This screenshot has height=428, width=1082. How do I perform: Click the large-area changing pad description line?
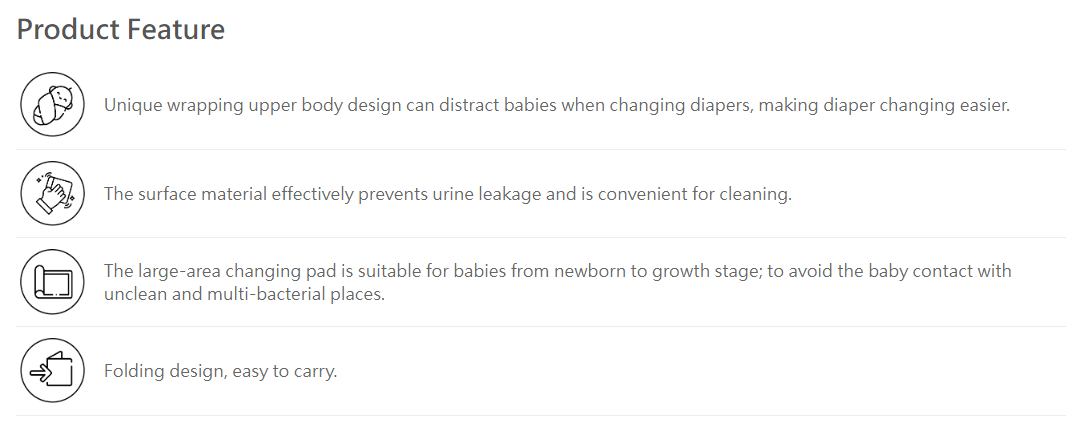pos(558,271)
